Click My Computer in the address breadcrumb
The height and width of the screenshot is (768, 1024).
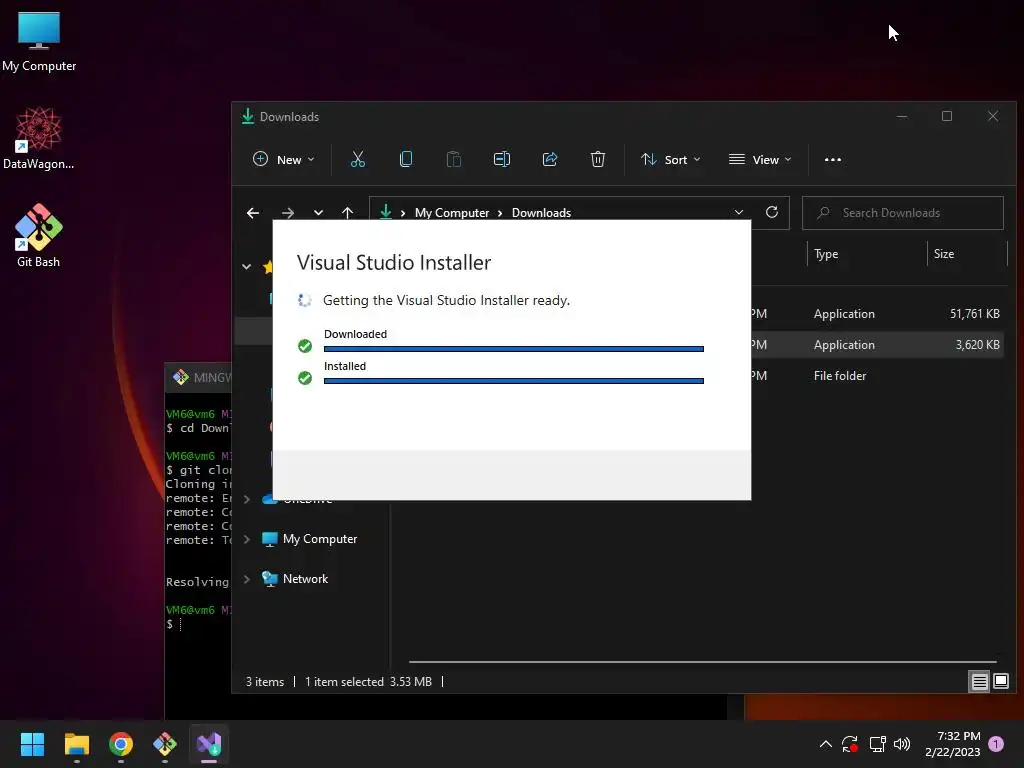[x=452, y=213]
